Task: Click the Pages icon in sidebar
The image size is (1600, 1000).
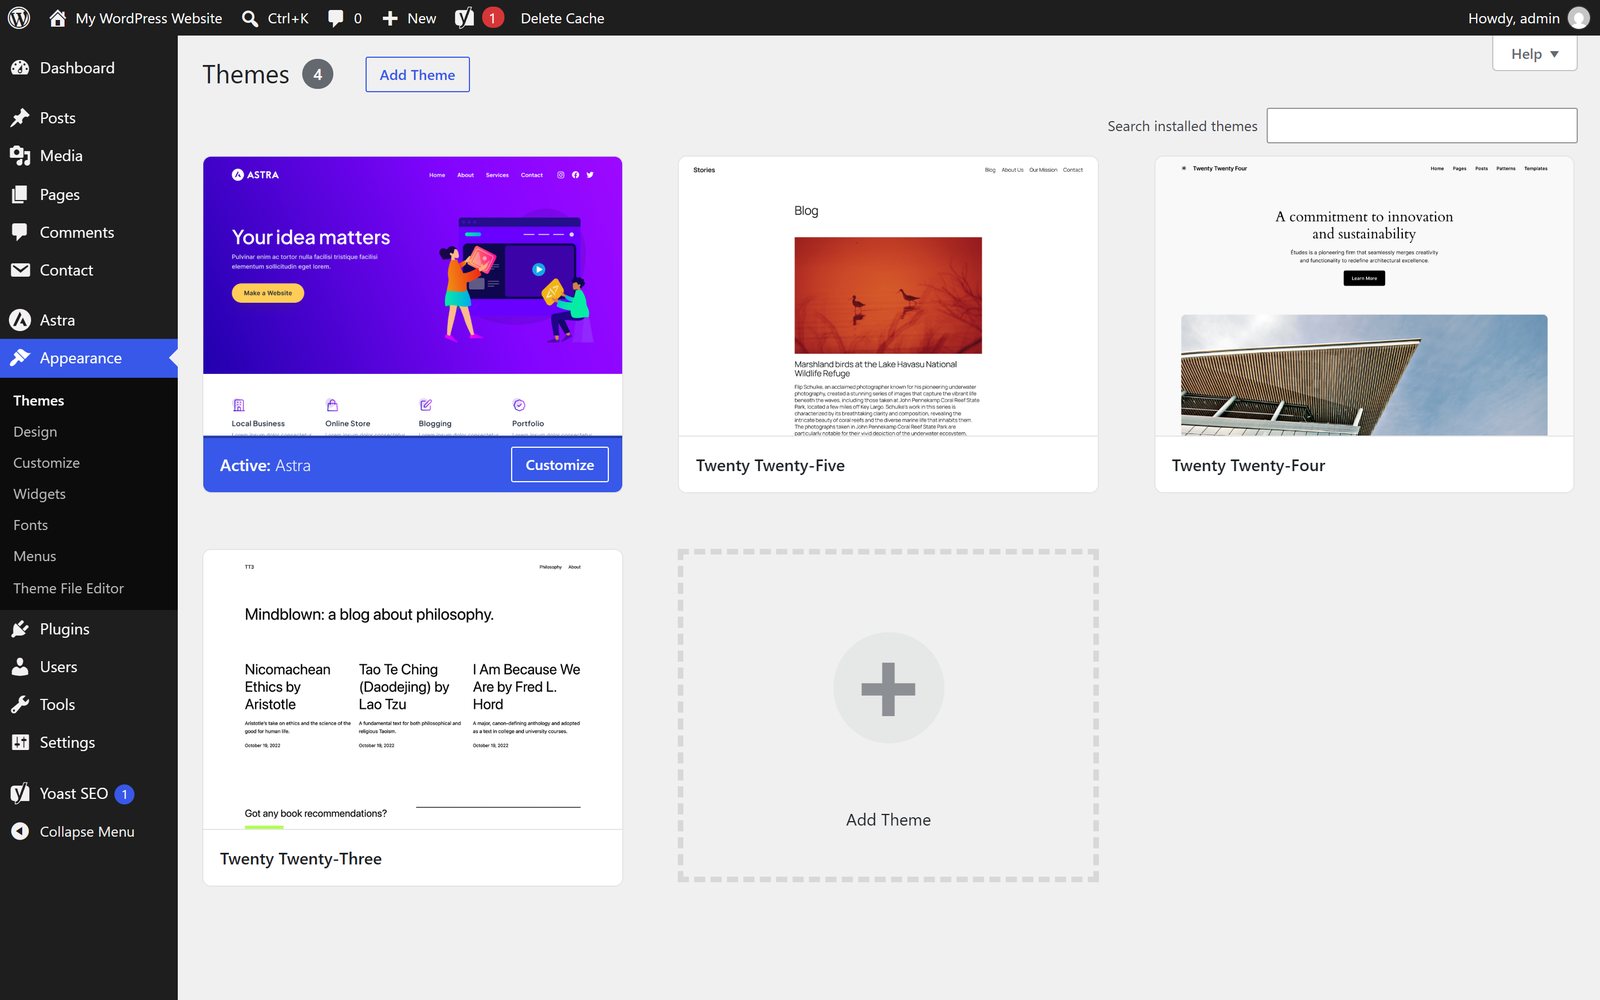Action: (20, 195)
